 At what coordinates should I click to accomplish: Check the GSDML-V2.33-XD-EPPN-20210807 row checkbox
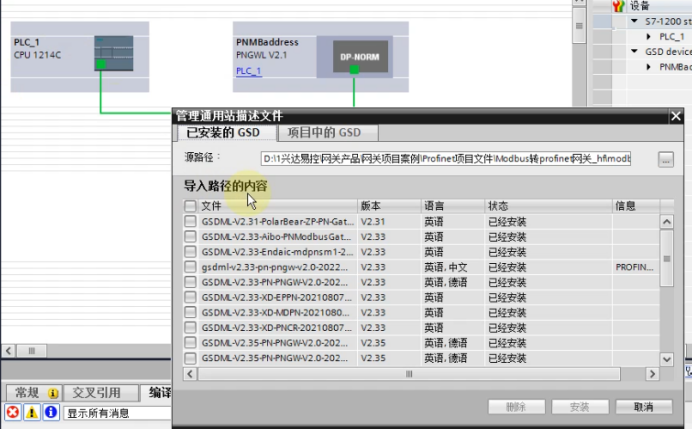pyautogui.click(x=190, y=297)
